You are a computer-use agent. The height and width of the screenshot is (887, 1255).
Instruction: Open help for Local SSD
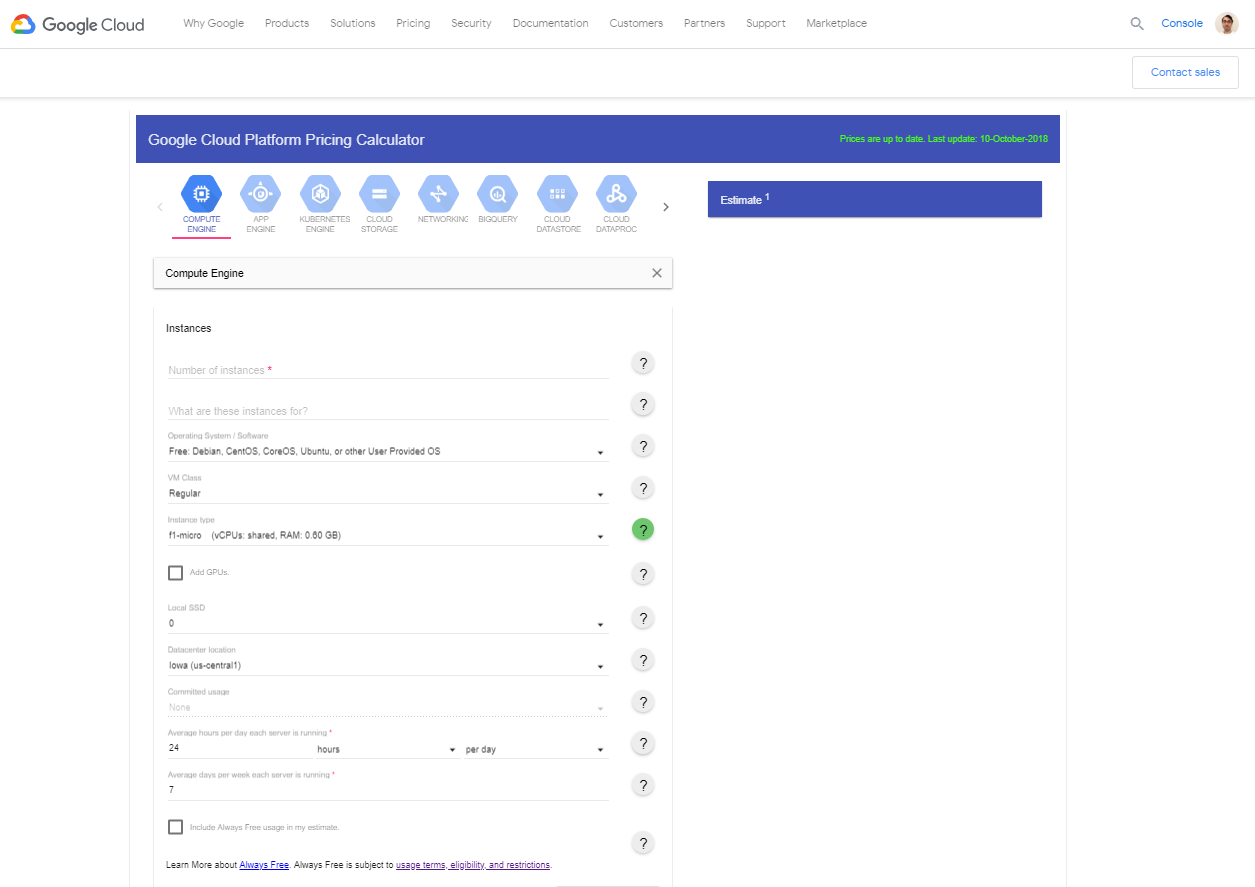click(x=643, y=618)
